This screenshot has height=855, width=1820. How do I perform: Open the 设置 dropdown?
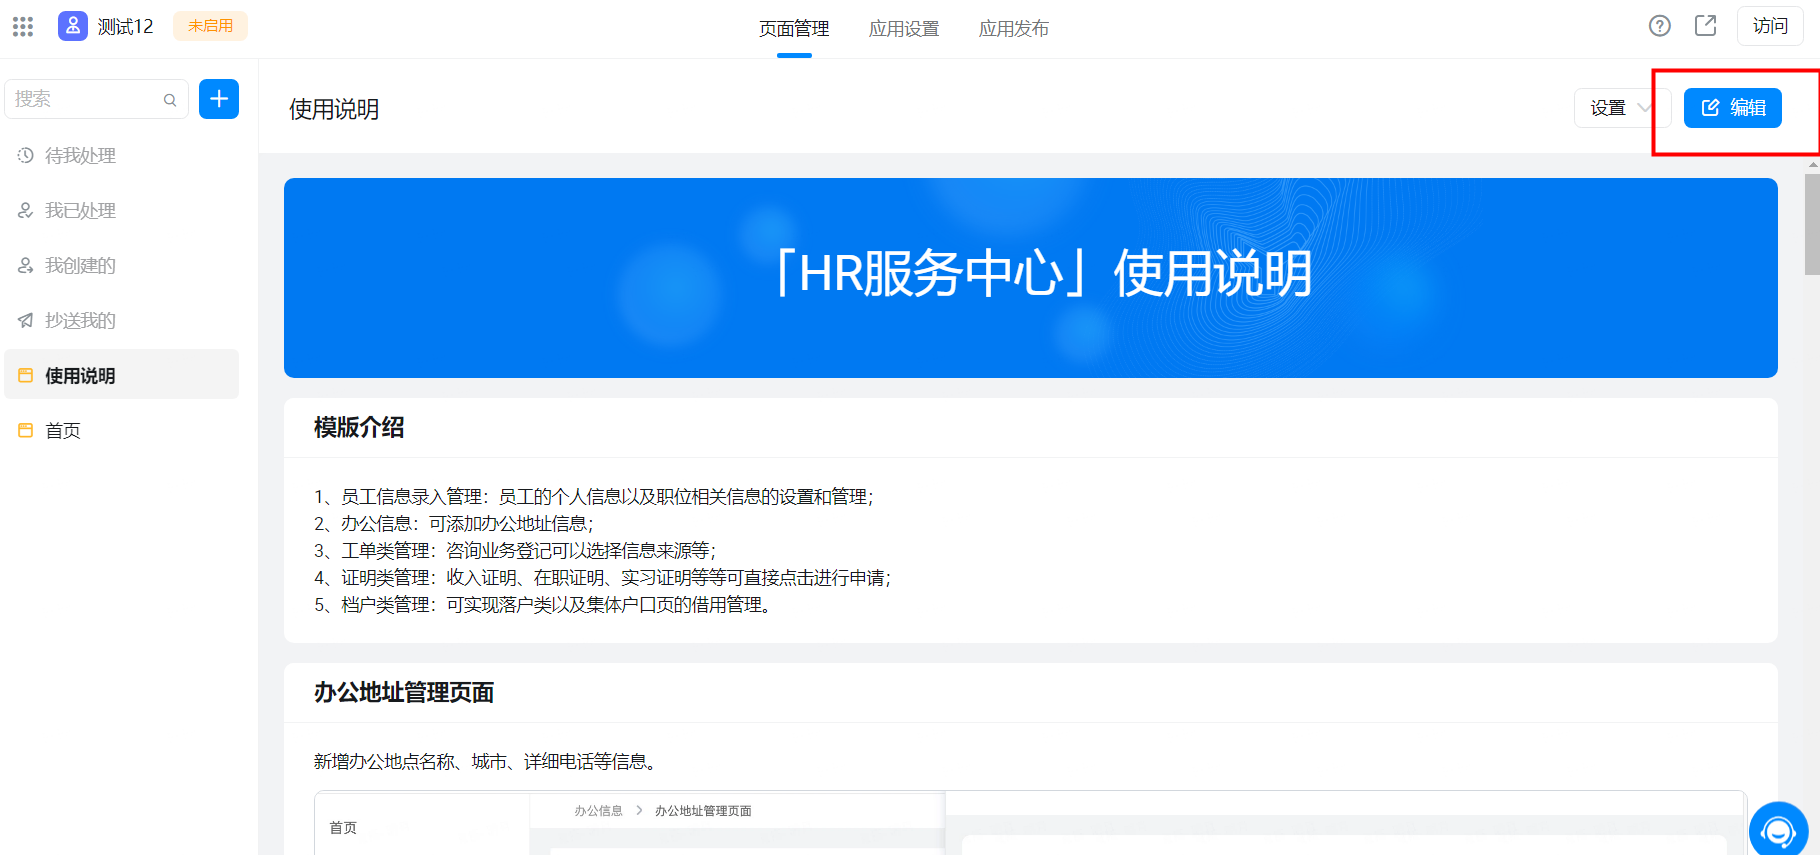tap(1622, 108)
